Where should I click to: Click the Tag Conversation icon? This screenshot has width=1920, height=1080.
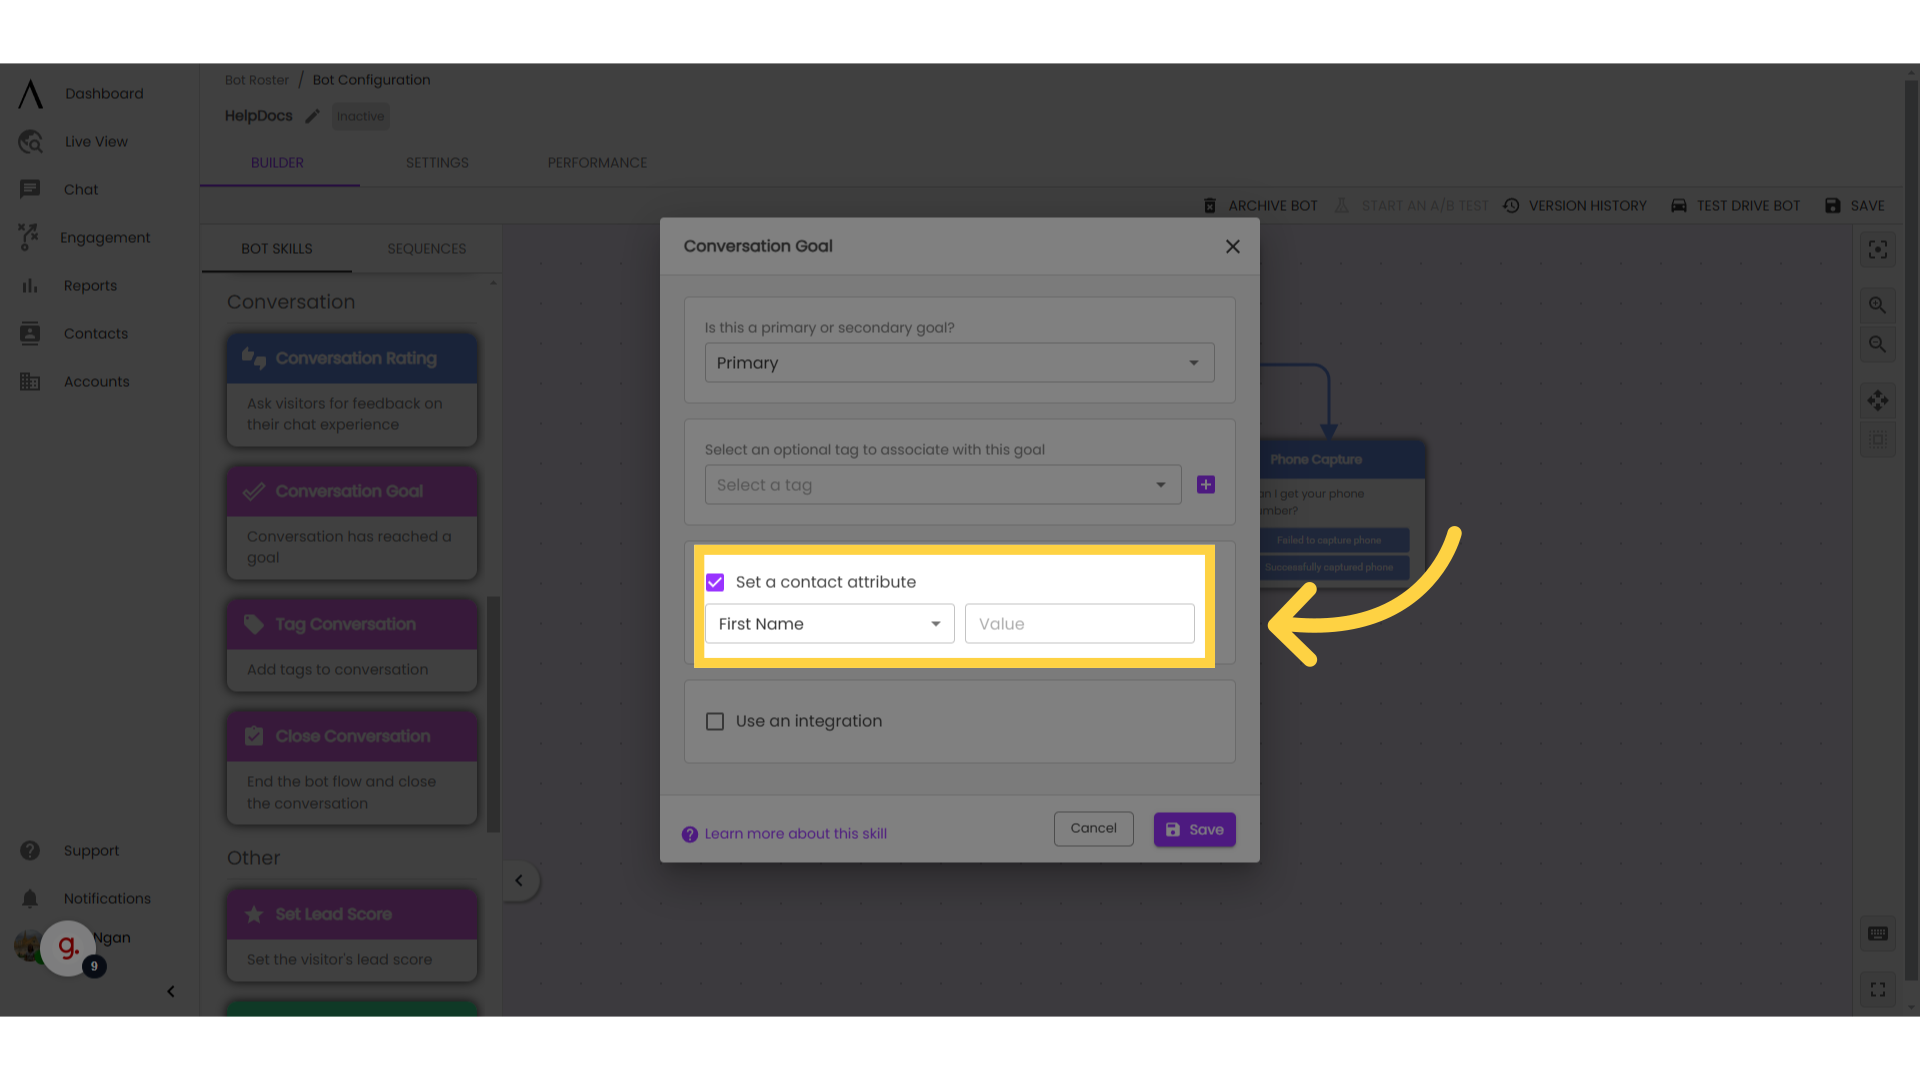[x=253, y=622]
